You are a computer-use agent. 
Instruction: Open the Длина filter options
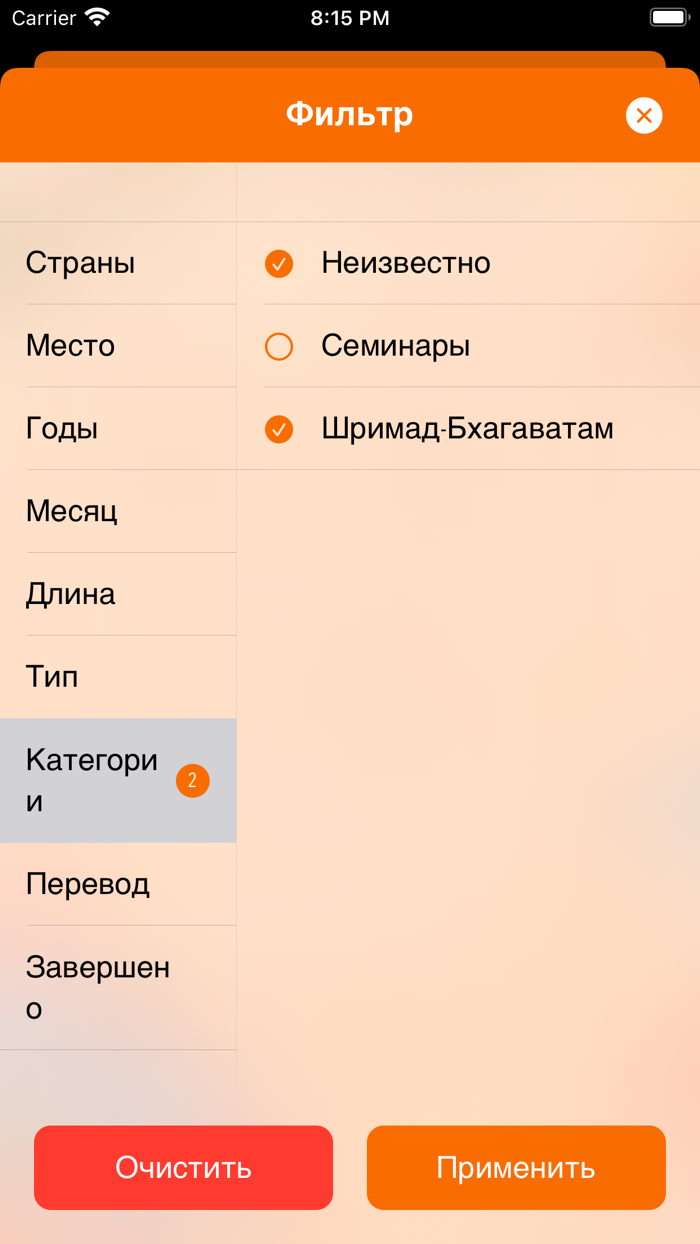[x=118, y=594]
